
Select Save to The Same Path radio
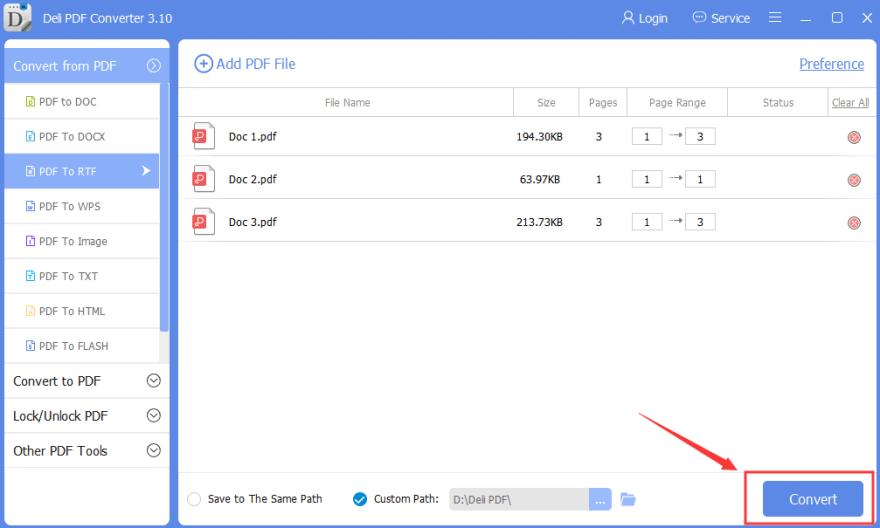tap(194, 499)
